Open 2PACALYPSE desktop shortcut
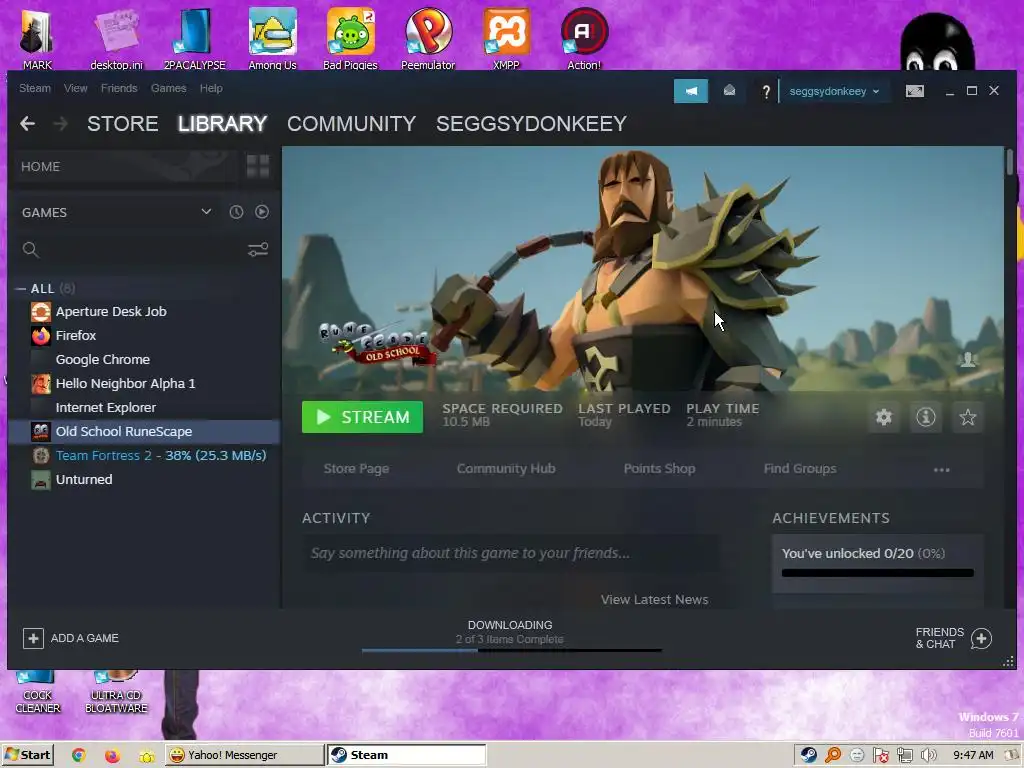Screen dimensions: 1024x768 pos(195,38)
